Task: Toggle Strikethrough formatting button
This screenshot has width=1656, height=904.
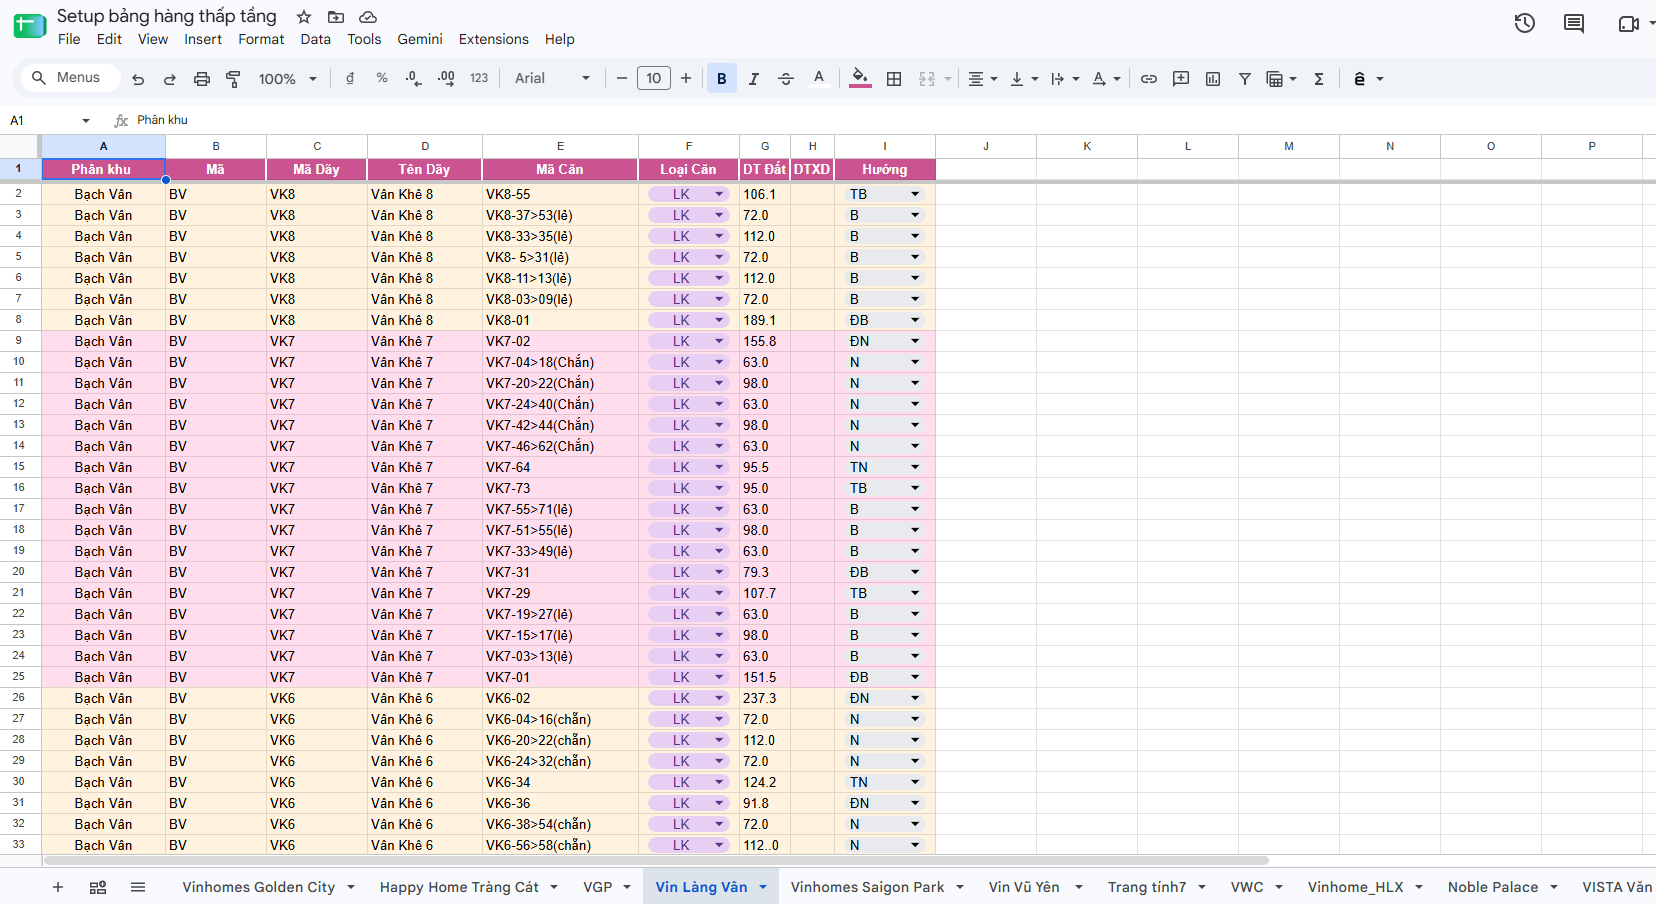Action: 786,79
